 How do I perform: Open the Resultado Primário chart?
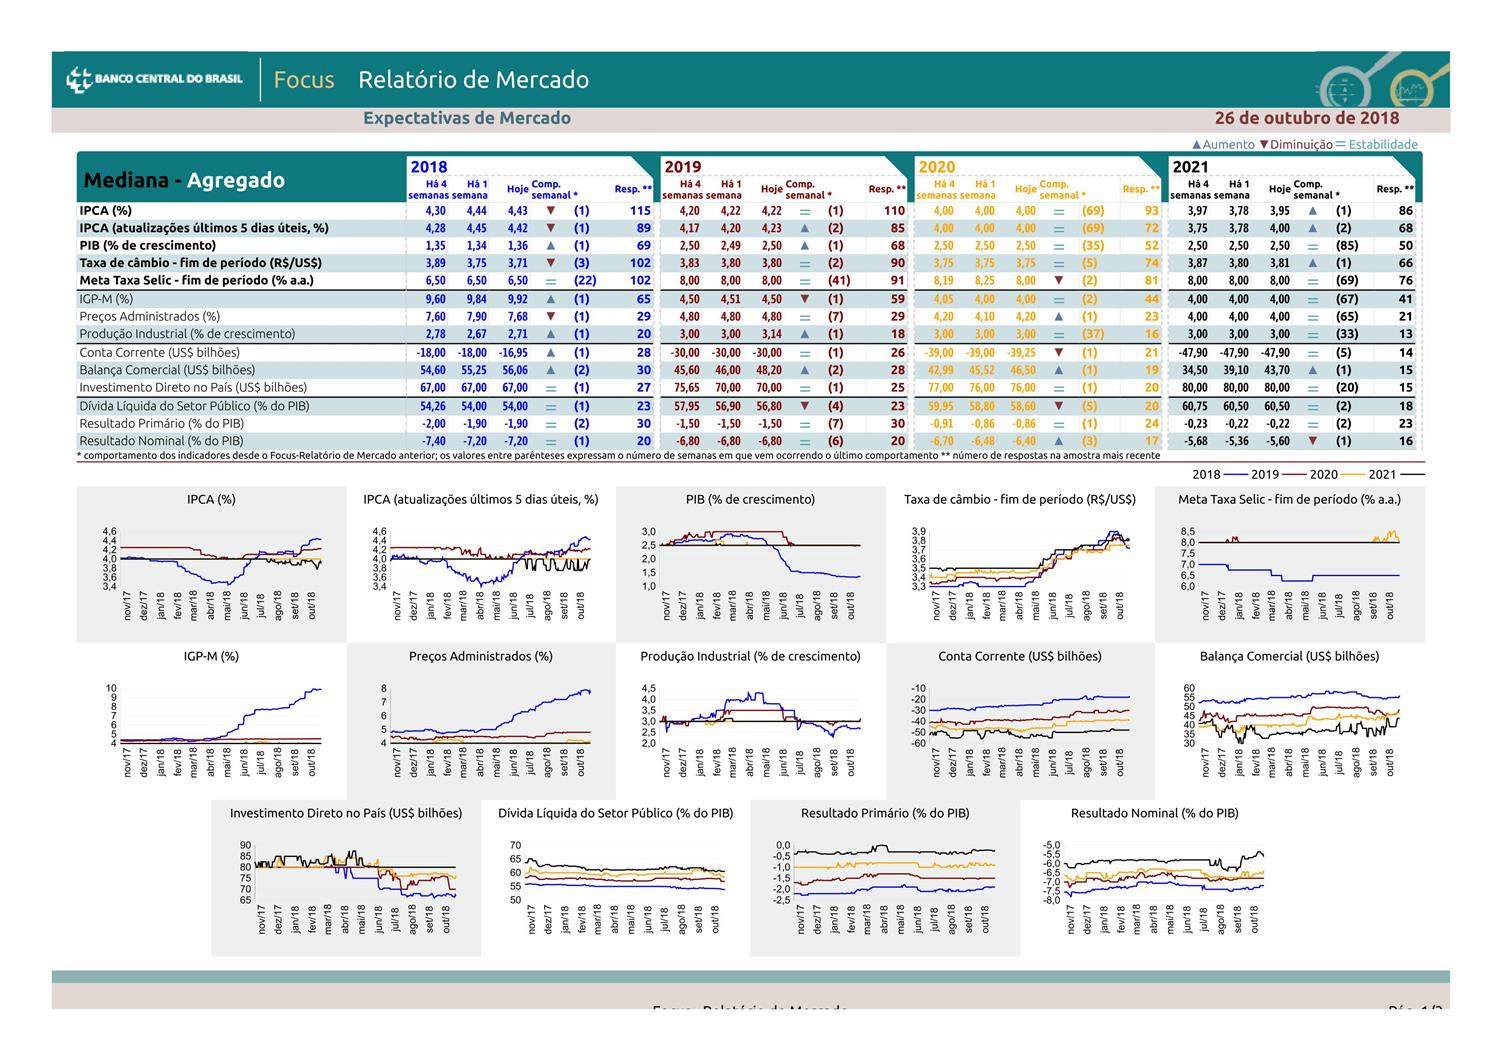885,877
